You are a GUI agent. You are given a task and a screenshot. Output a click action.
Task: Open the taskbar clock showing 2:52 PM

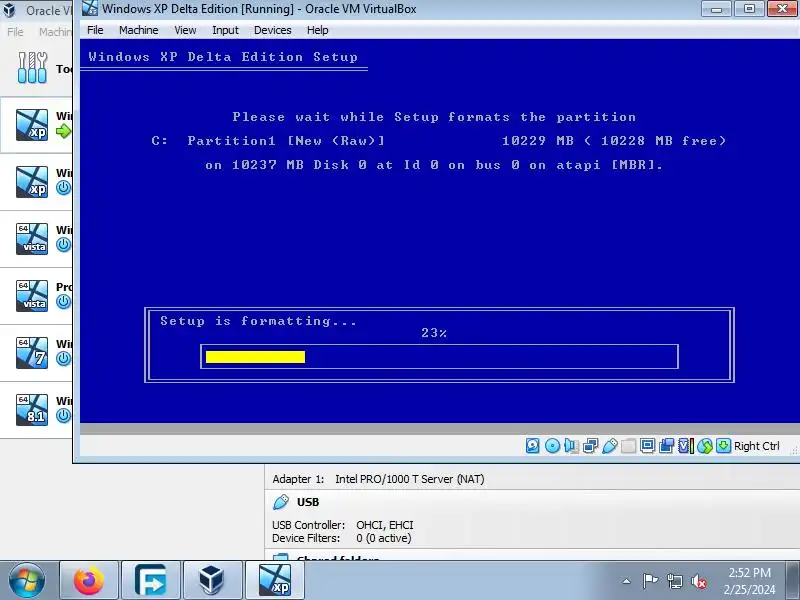point(749,581)
